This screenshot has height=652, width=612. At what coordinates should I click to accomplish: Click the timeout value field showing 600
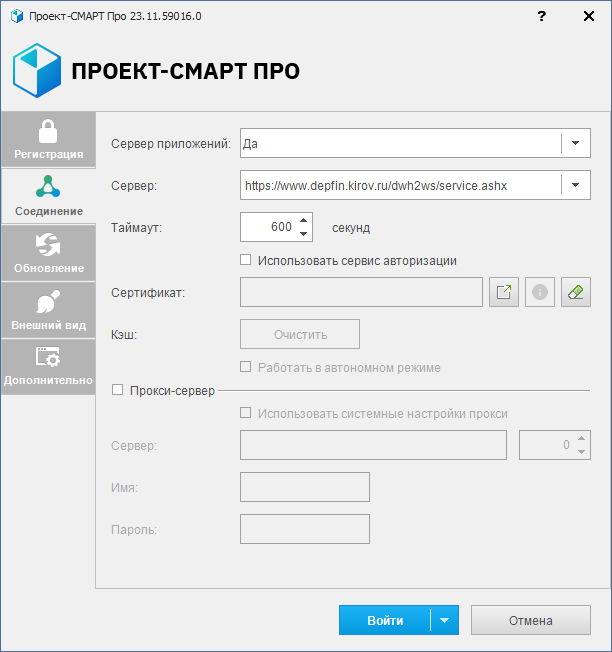tap(268, 227)
